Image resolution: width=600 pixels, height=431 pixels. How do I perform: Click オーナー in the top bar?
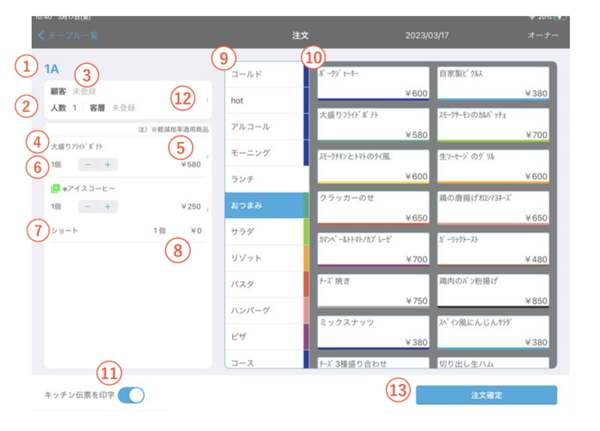[543, 35]
